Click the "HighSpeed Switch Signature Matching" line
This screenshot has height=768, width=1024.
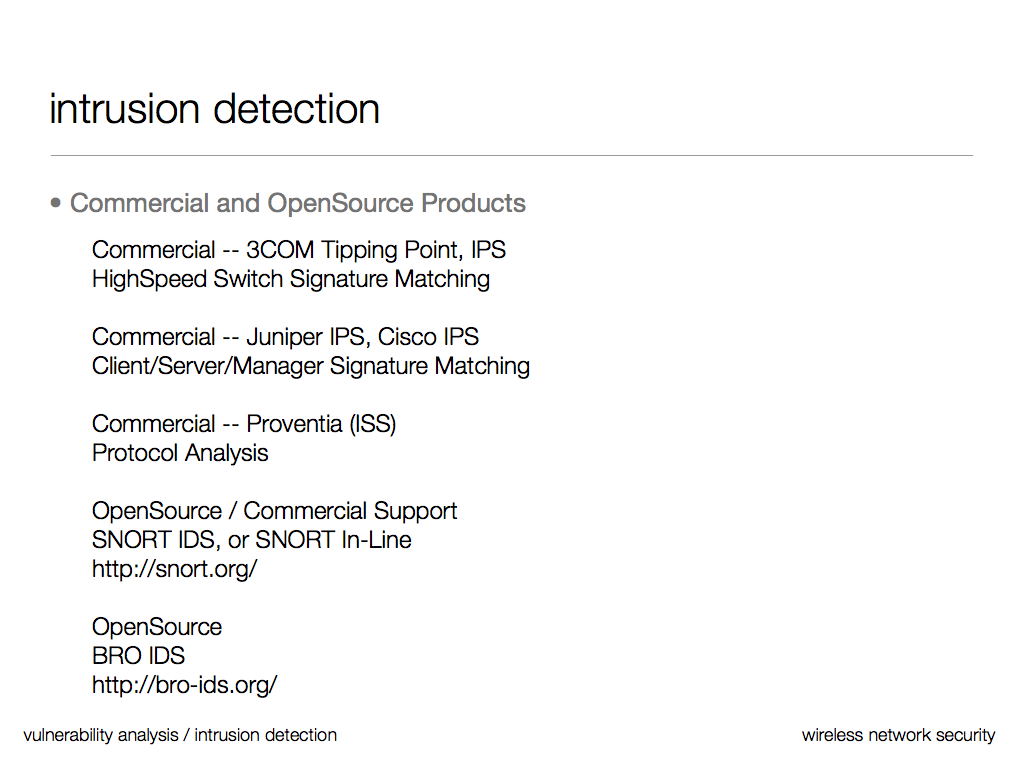[x=291, y=278]
